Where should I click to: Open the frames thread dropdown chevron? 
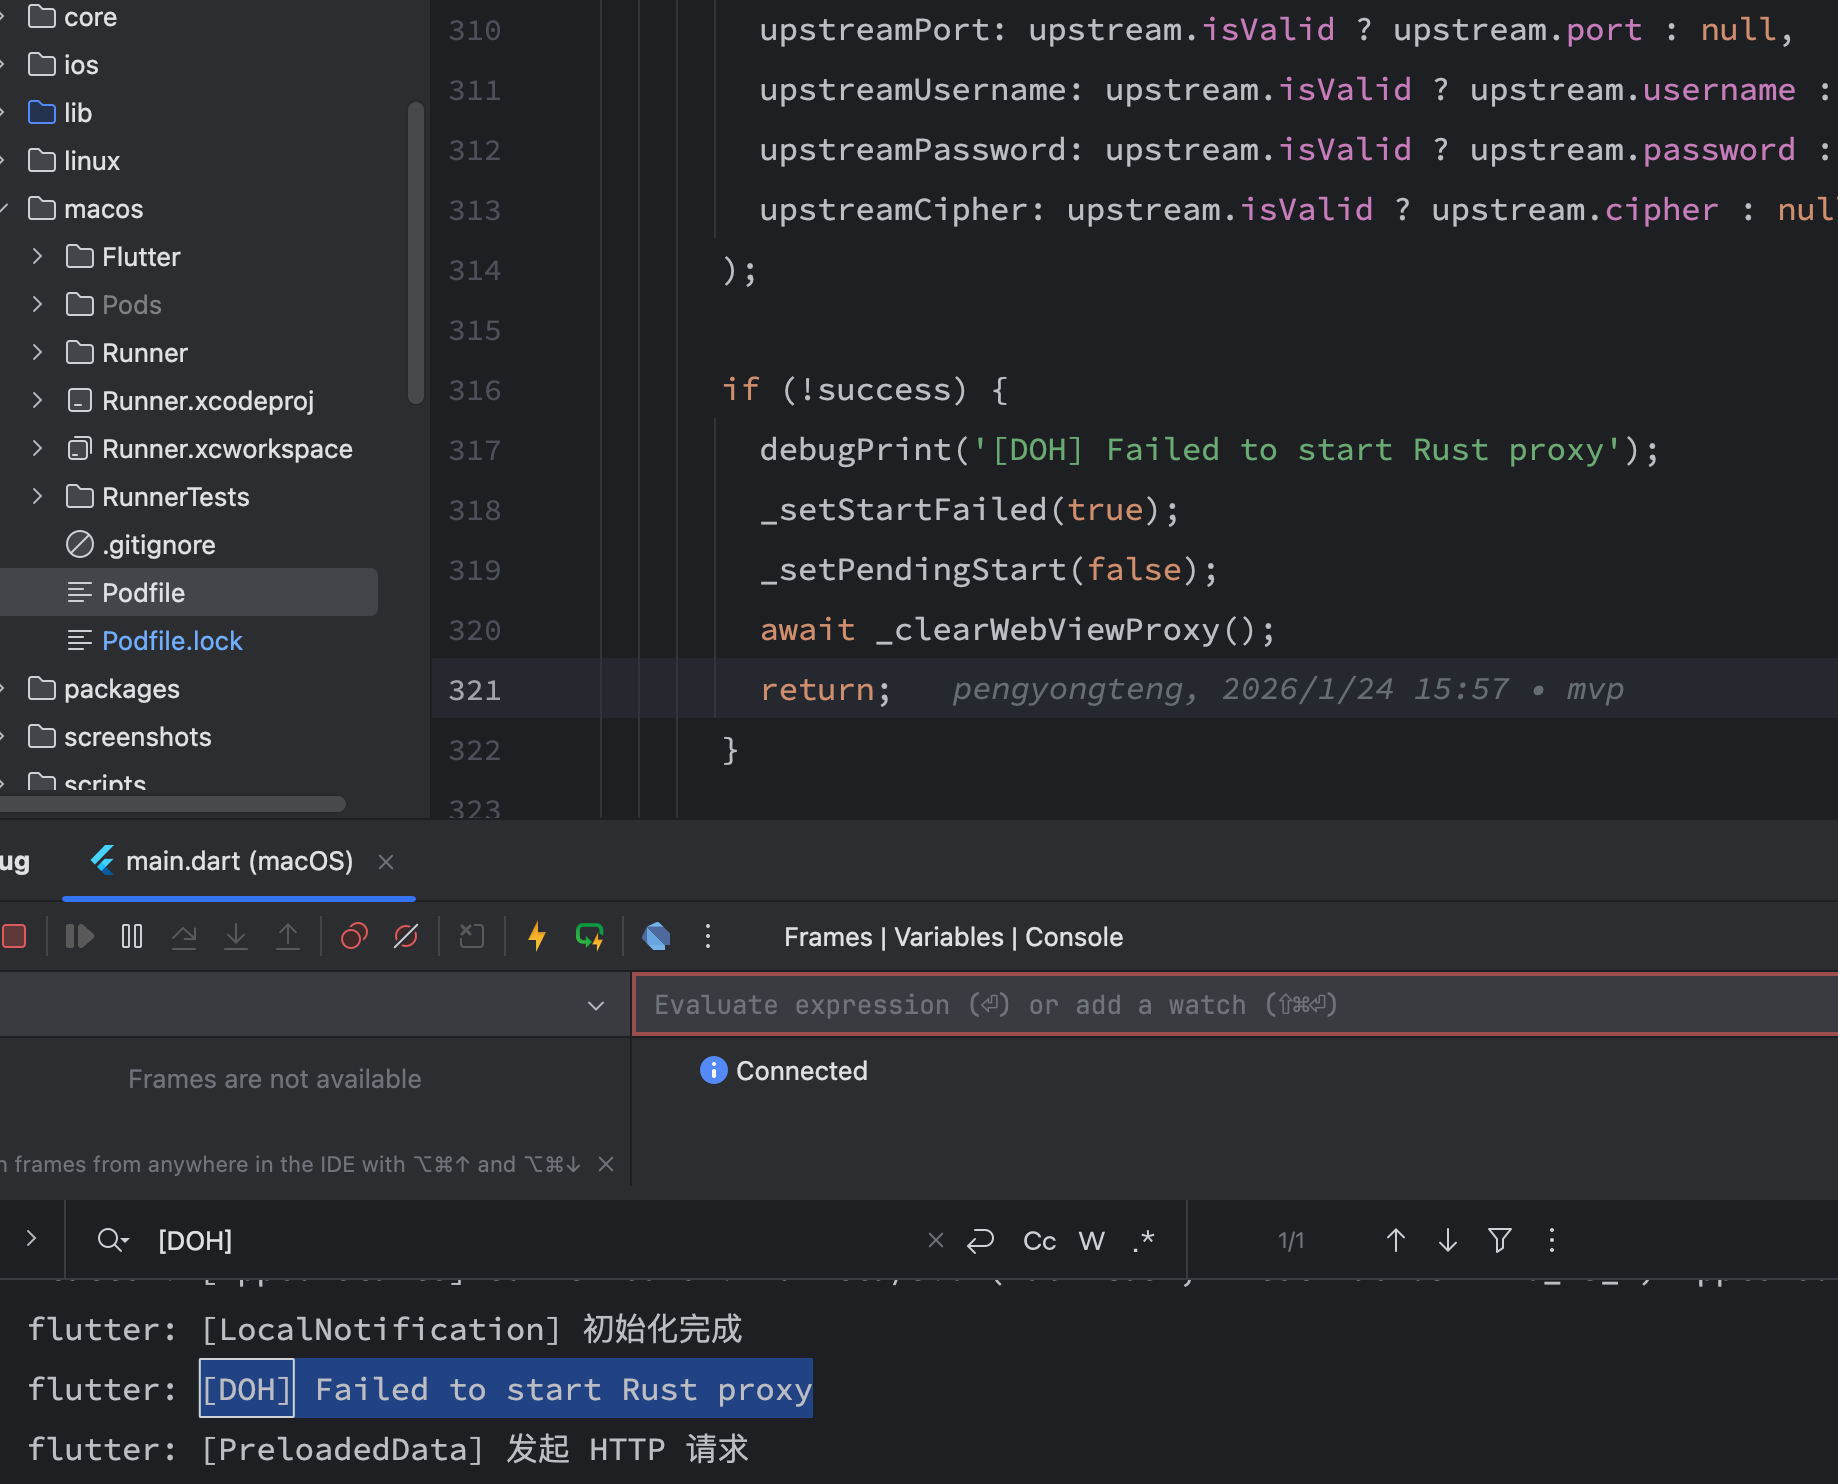pos(596,1005)
